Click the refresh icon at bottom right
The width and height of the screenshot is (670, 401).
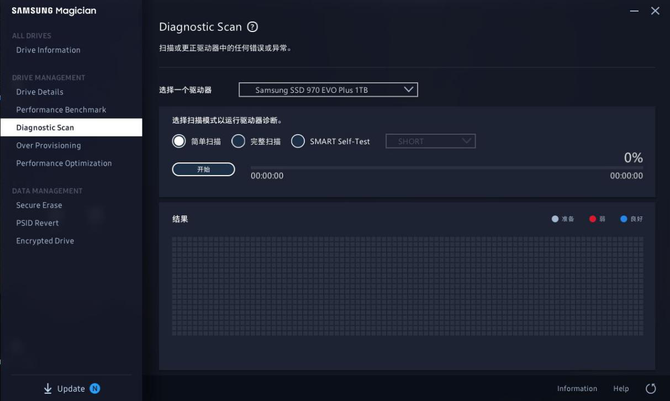(650, 388)
